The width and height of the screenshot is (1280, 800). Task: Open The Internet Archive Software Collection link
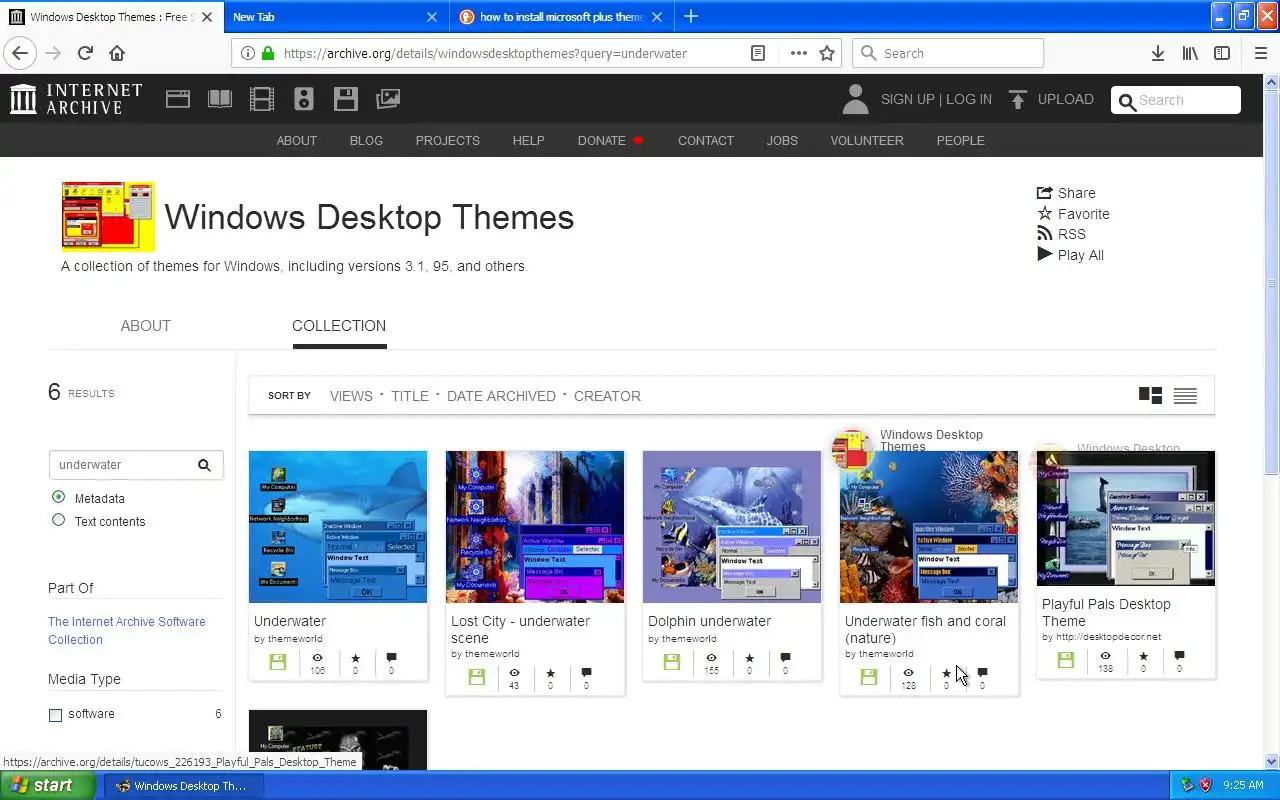127,631
